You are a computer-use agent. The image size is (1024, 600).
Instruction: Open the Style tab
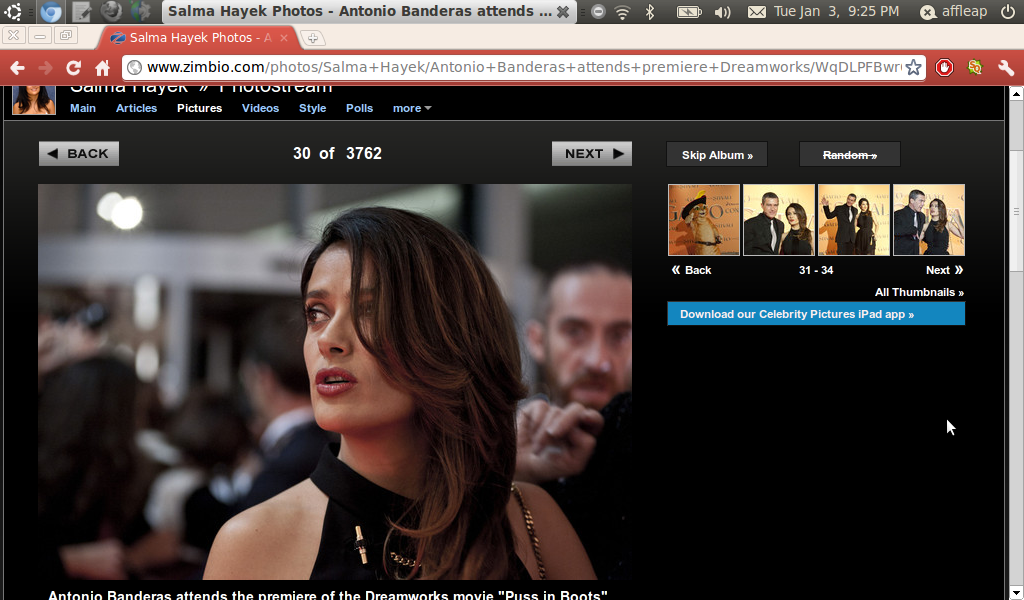pos(313,108)
